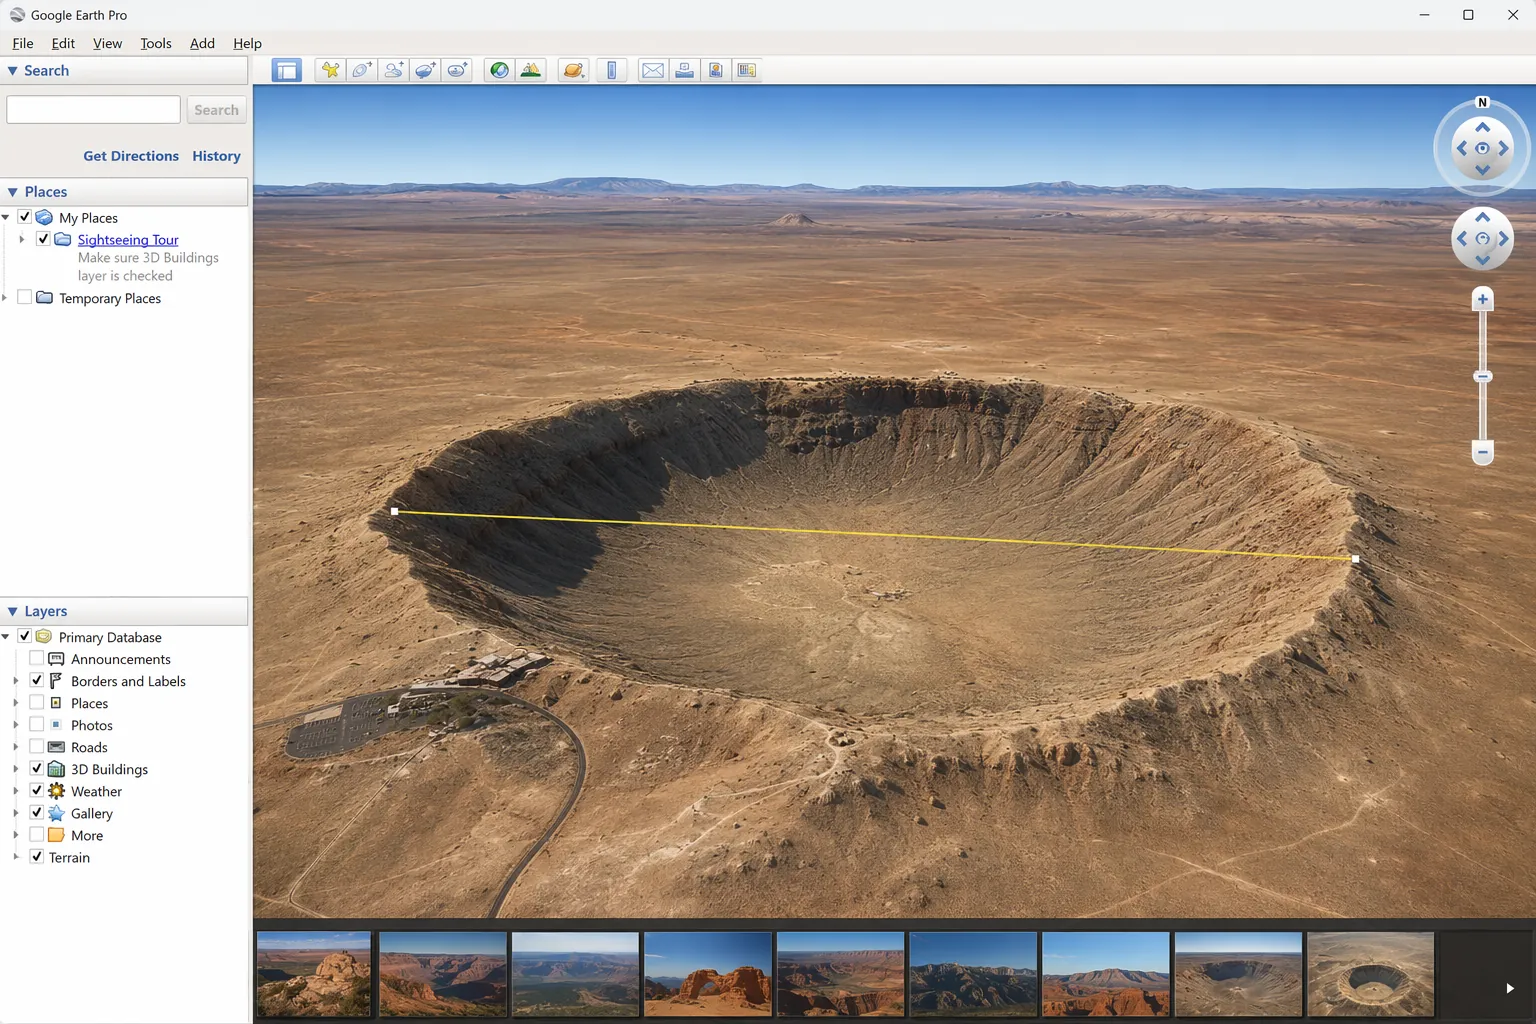This screenshot has height=1024, width=1536.
Task: Show historical imagery clock icon
Action: click(x=499, y=70)
